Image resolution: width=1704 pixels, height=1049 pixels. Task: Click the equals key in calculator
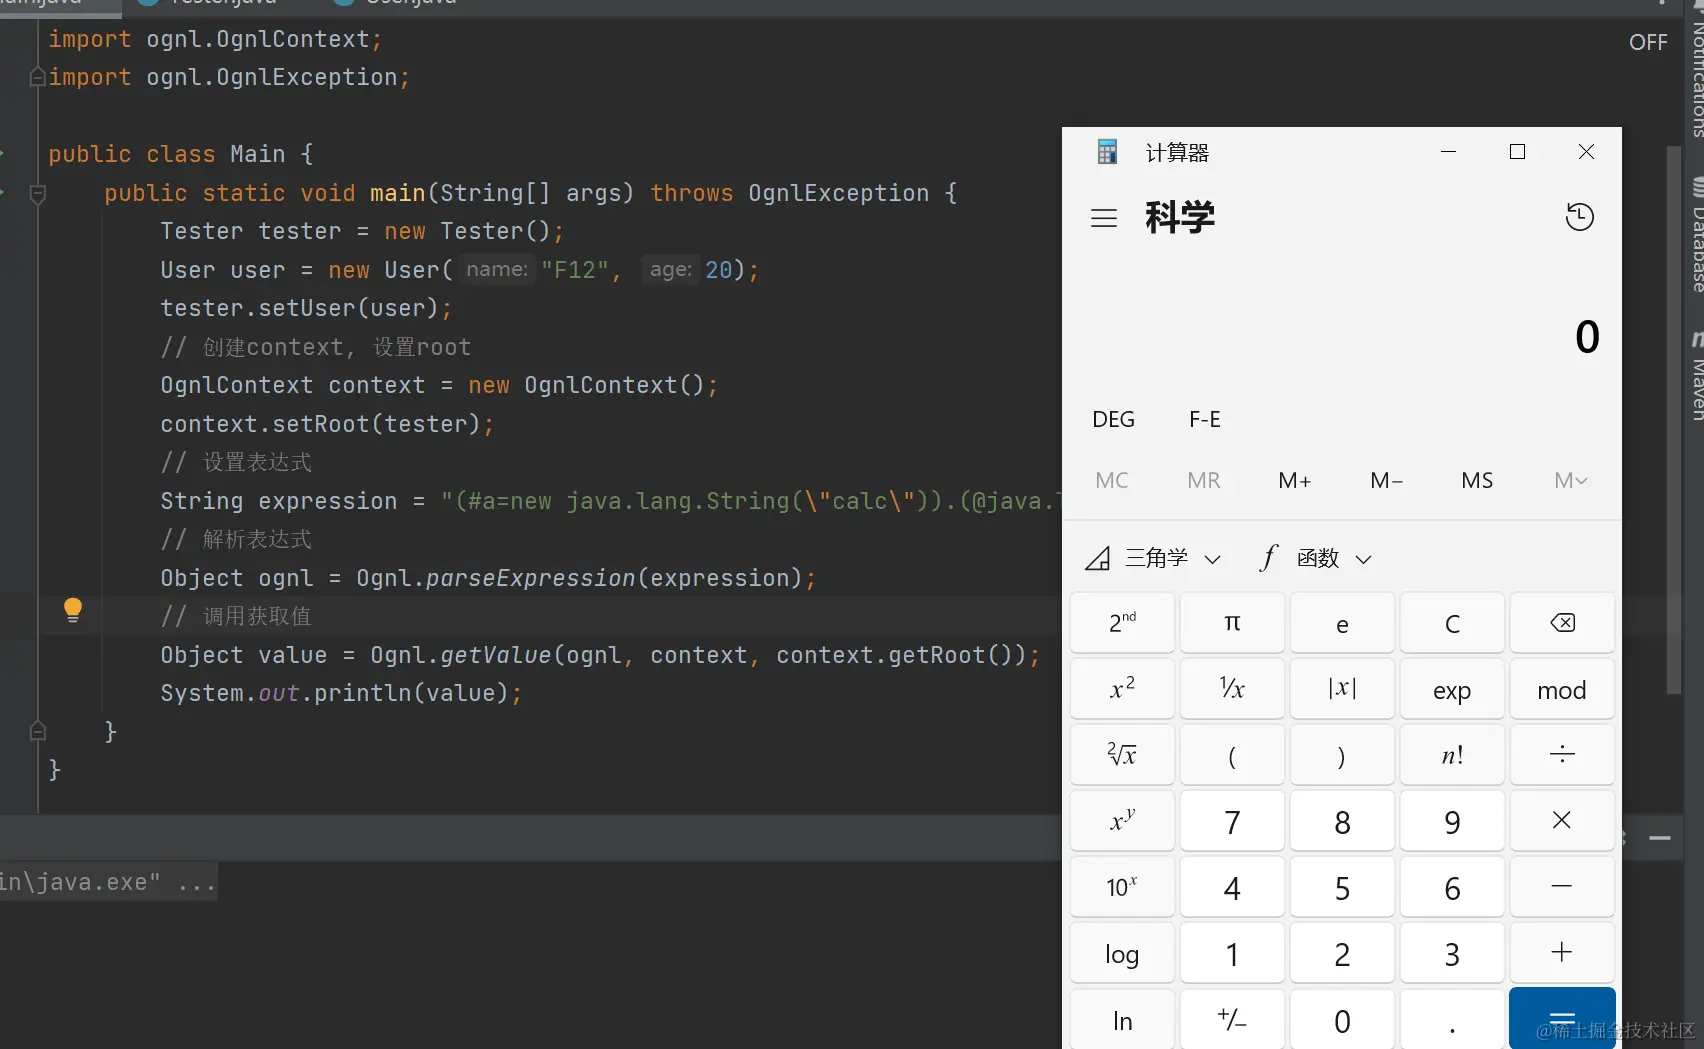1562,1019
